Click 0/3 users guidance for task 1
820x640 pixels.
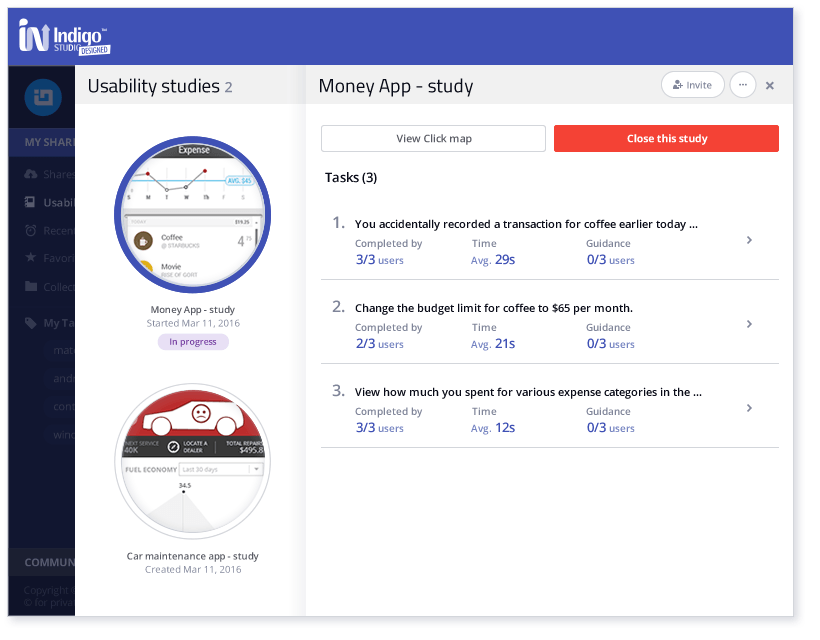click(x=610, y=260)
